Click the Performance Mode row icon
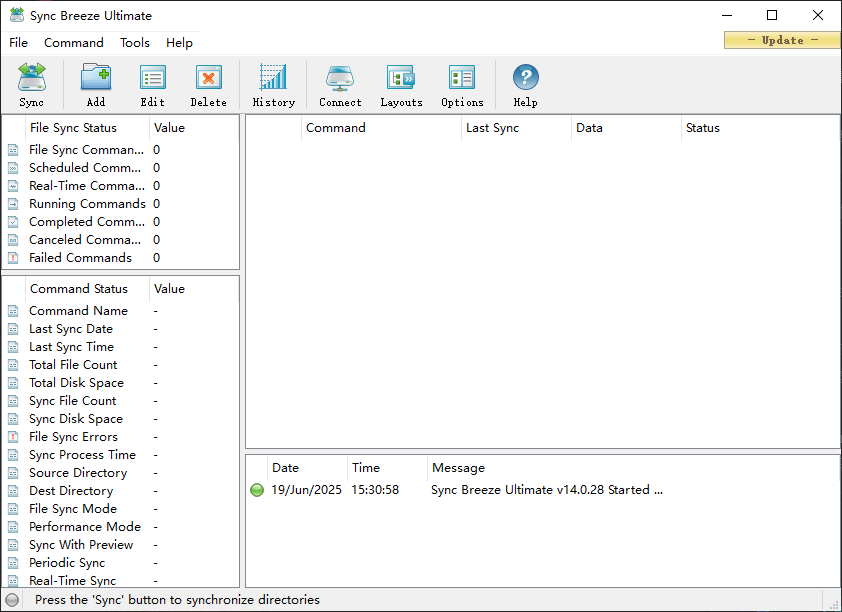Image resolution: width=842 pixels, height=612 pixels. [13, 527]
